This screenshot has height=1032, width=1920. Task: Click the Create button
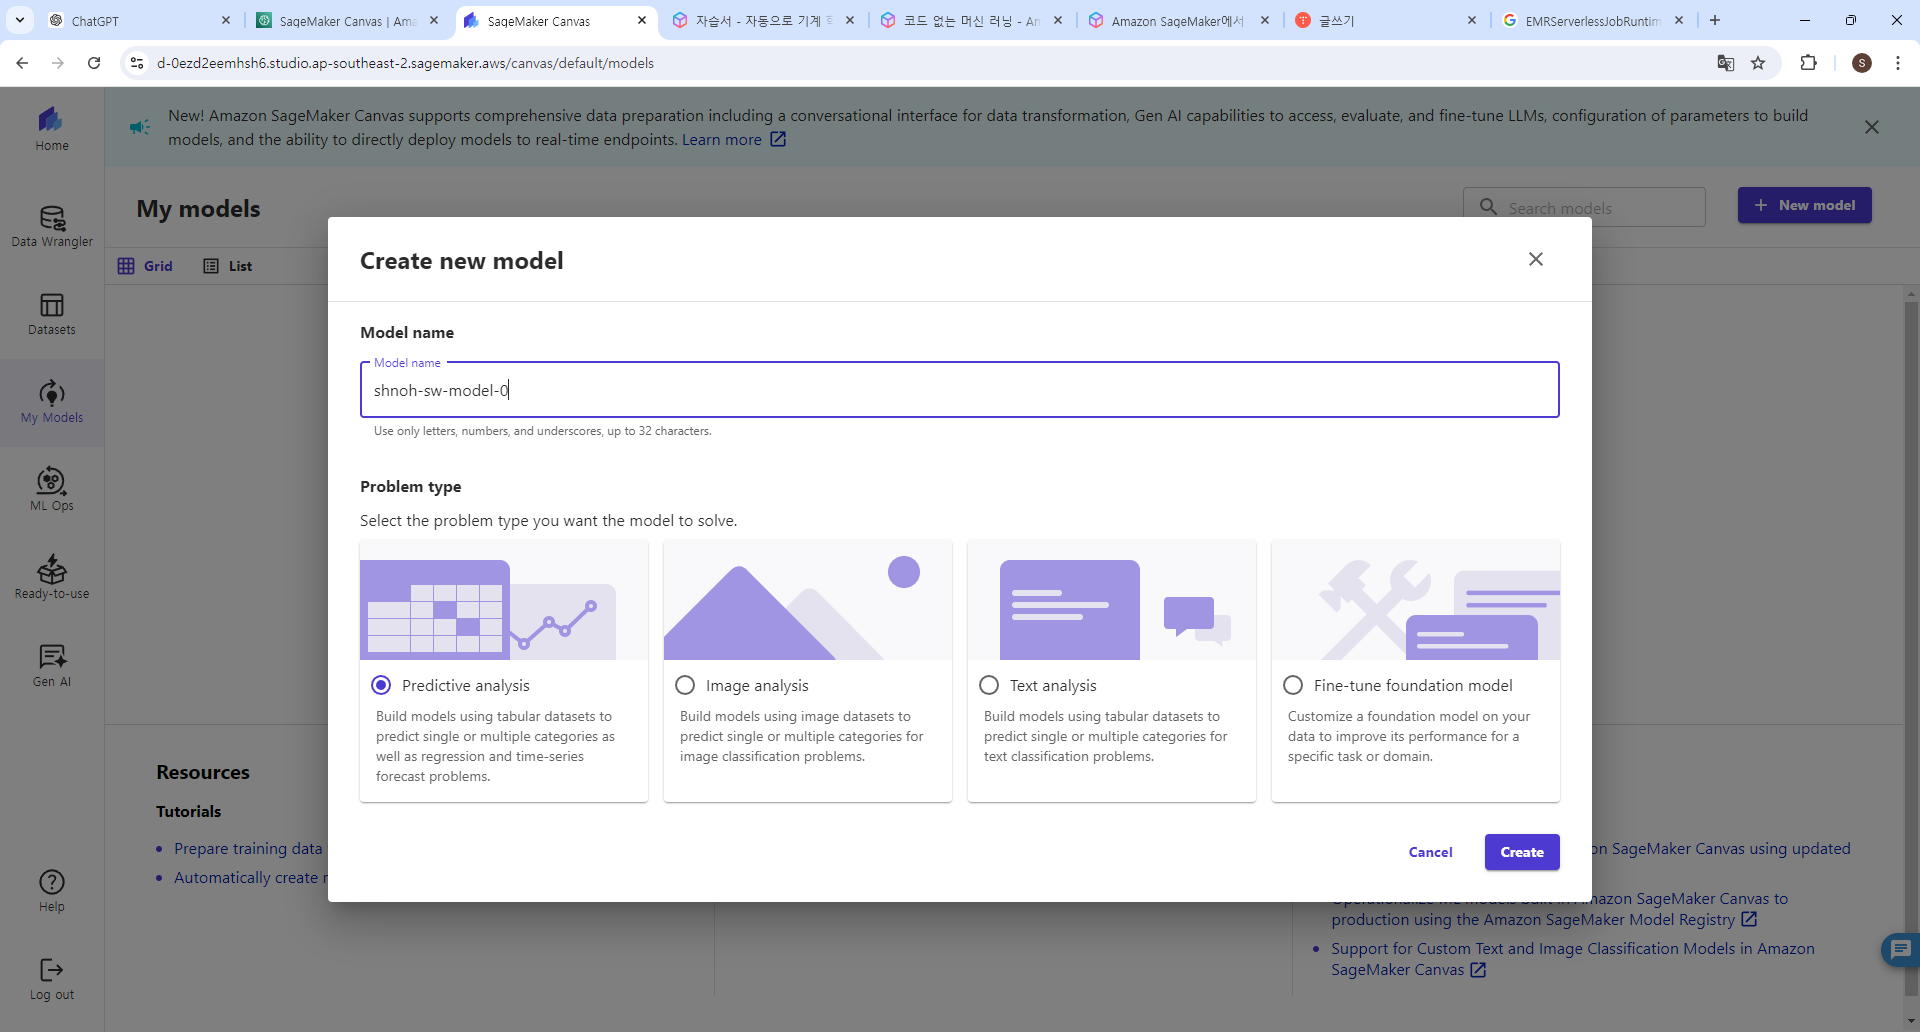[1522, 852]
